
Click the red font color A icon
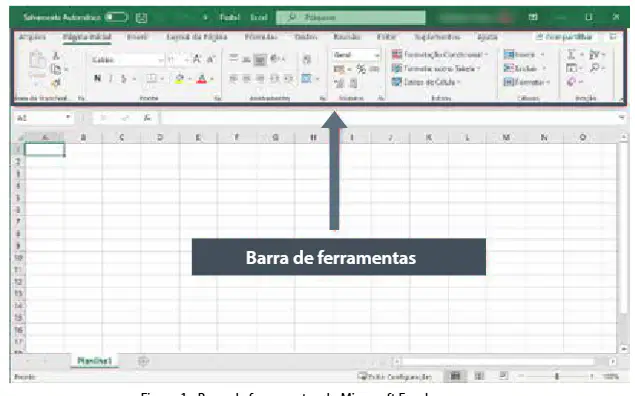tap(201, 79)
